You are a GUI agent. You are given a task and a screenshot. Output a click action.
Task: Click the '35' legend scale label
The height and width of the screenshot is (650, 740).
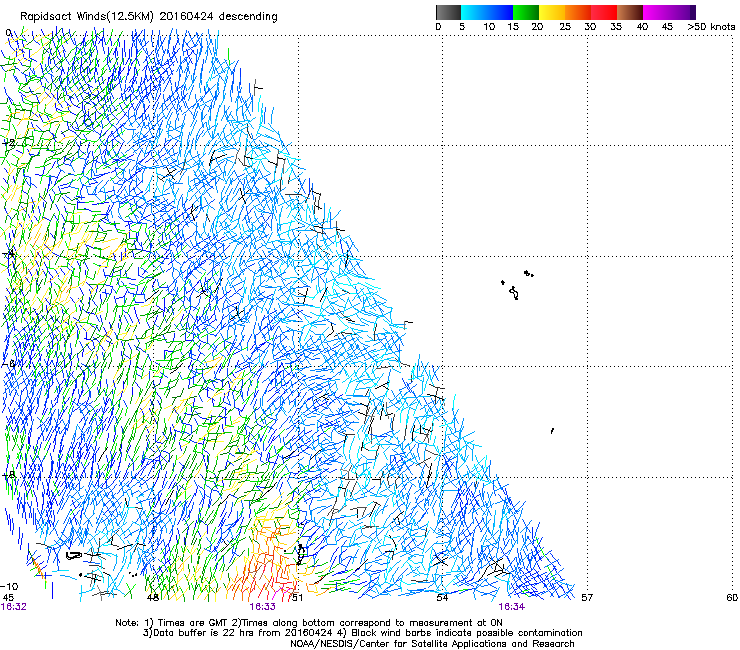click(616, 27)
